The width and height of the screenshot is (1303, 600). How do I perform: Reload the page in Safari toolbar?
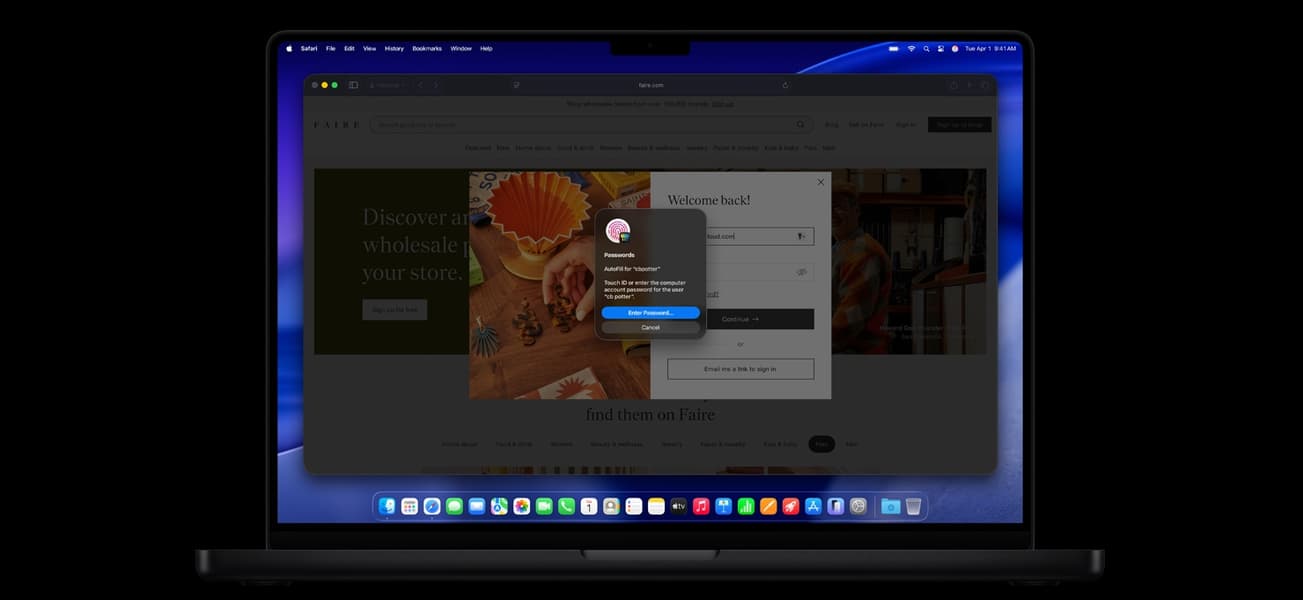pyautogui.click(x=785, y=85)
